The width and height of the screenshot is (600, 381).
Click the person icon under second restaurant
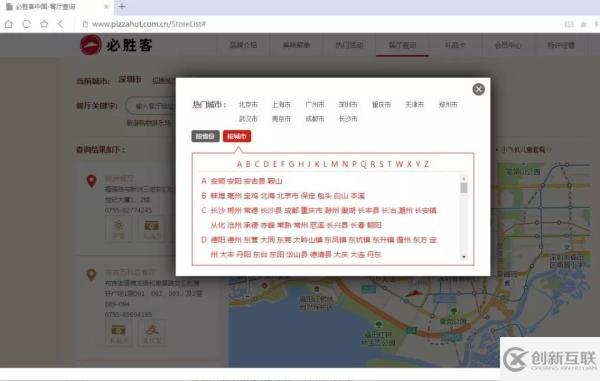(152, 333)
